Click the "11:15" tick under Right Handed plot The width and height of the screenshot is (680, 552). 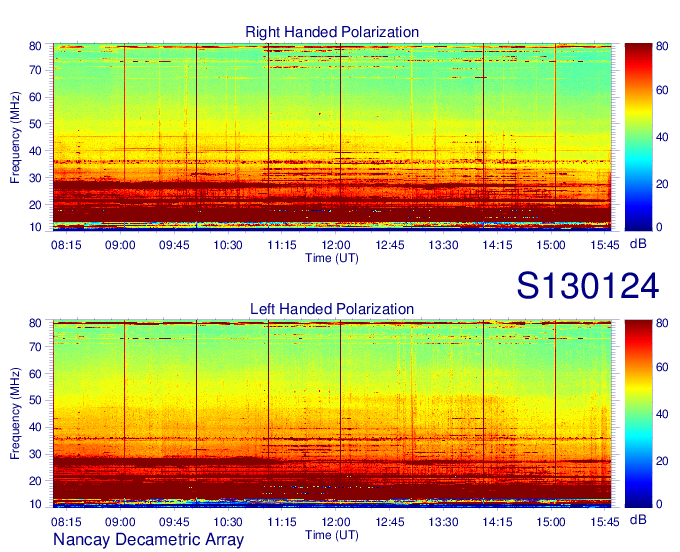click(282, 245)
